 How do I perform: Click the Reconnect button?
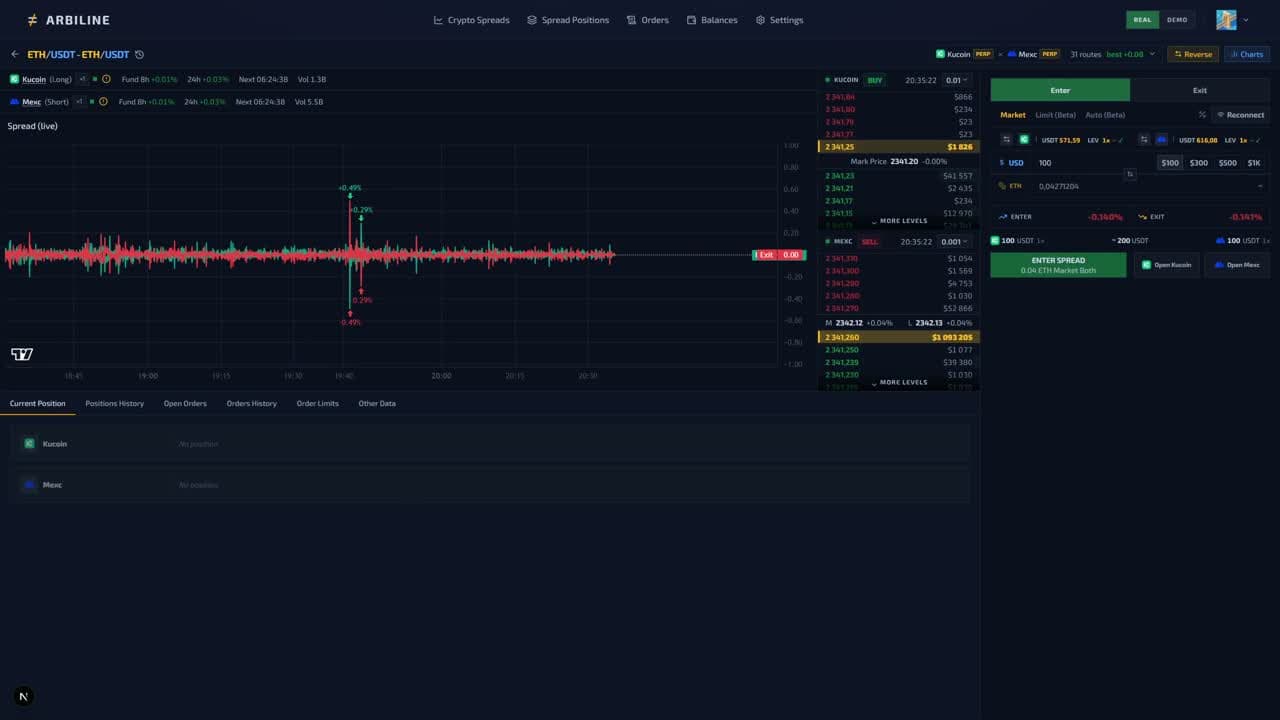click(1240, 115)
